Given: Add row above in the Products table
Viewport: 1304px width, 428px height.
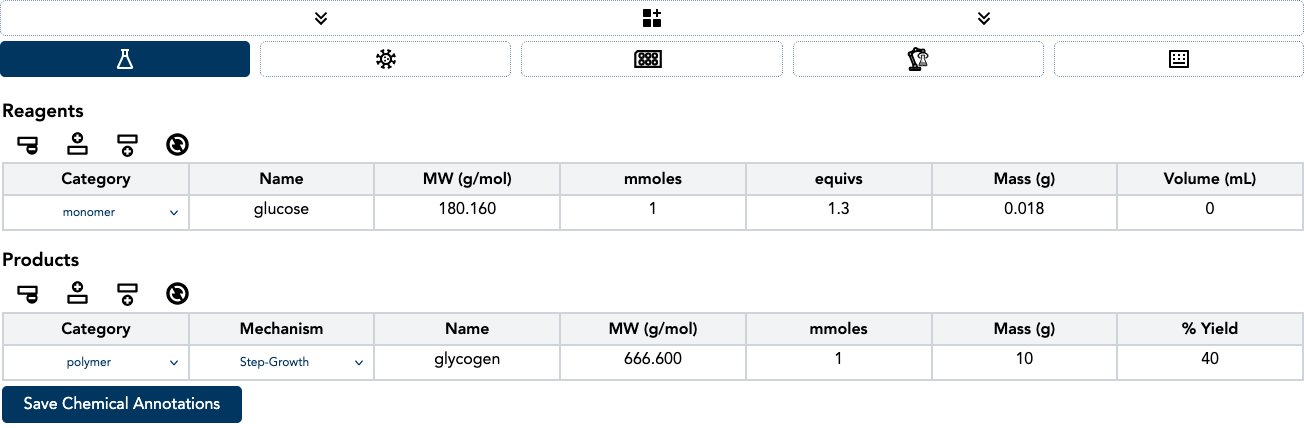Looking at the screenshot, I should coord(77,294).
